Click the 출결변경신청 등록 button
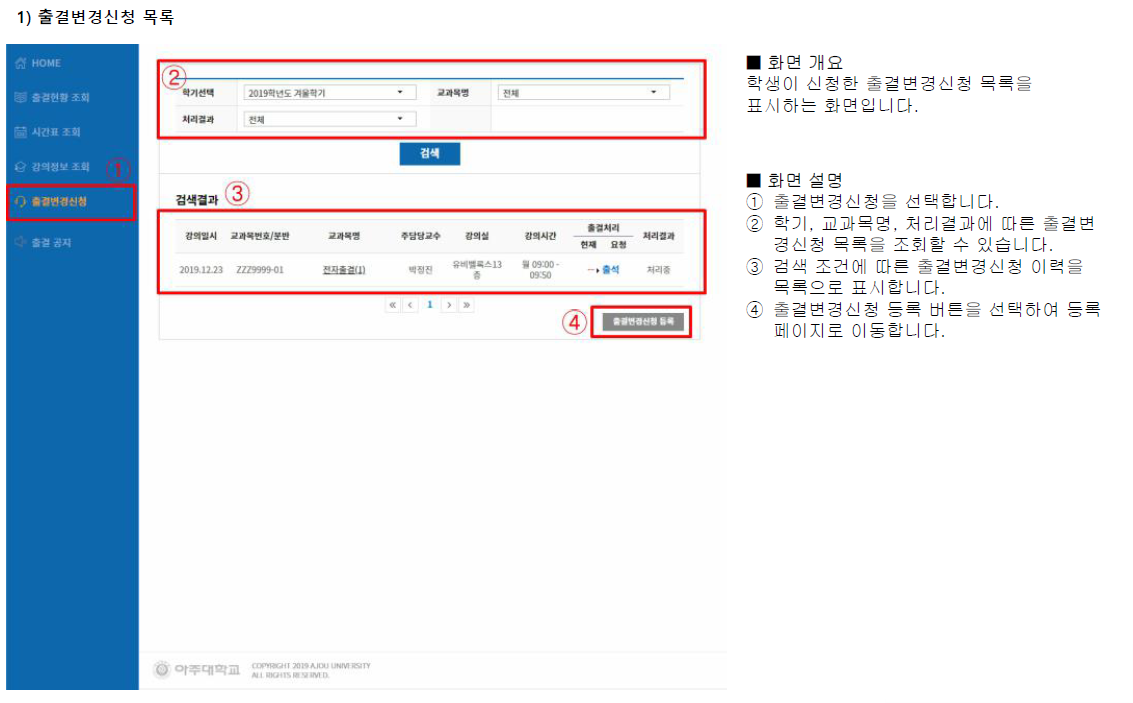This screenshot has width=1133, height=703. point(642,322)
